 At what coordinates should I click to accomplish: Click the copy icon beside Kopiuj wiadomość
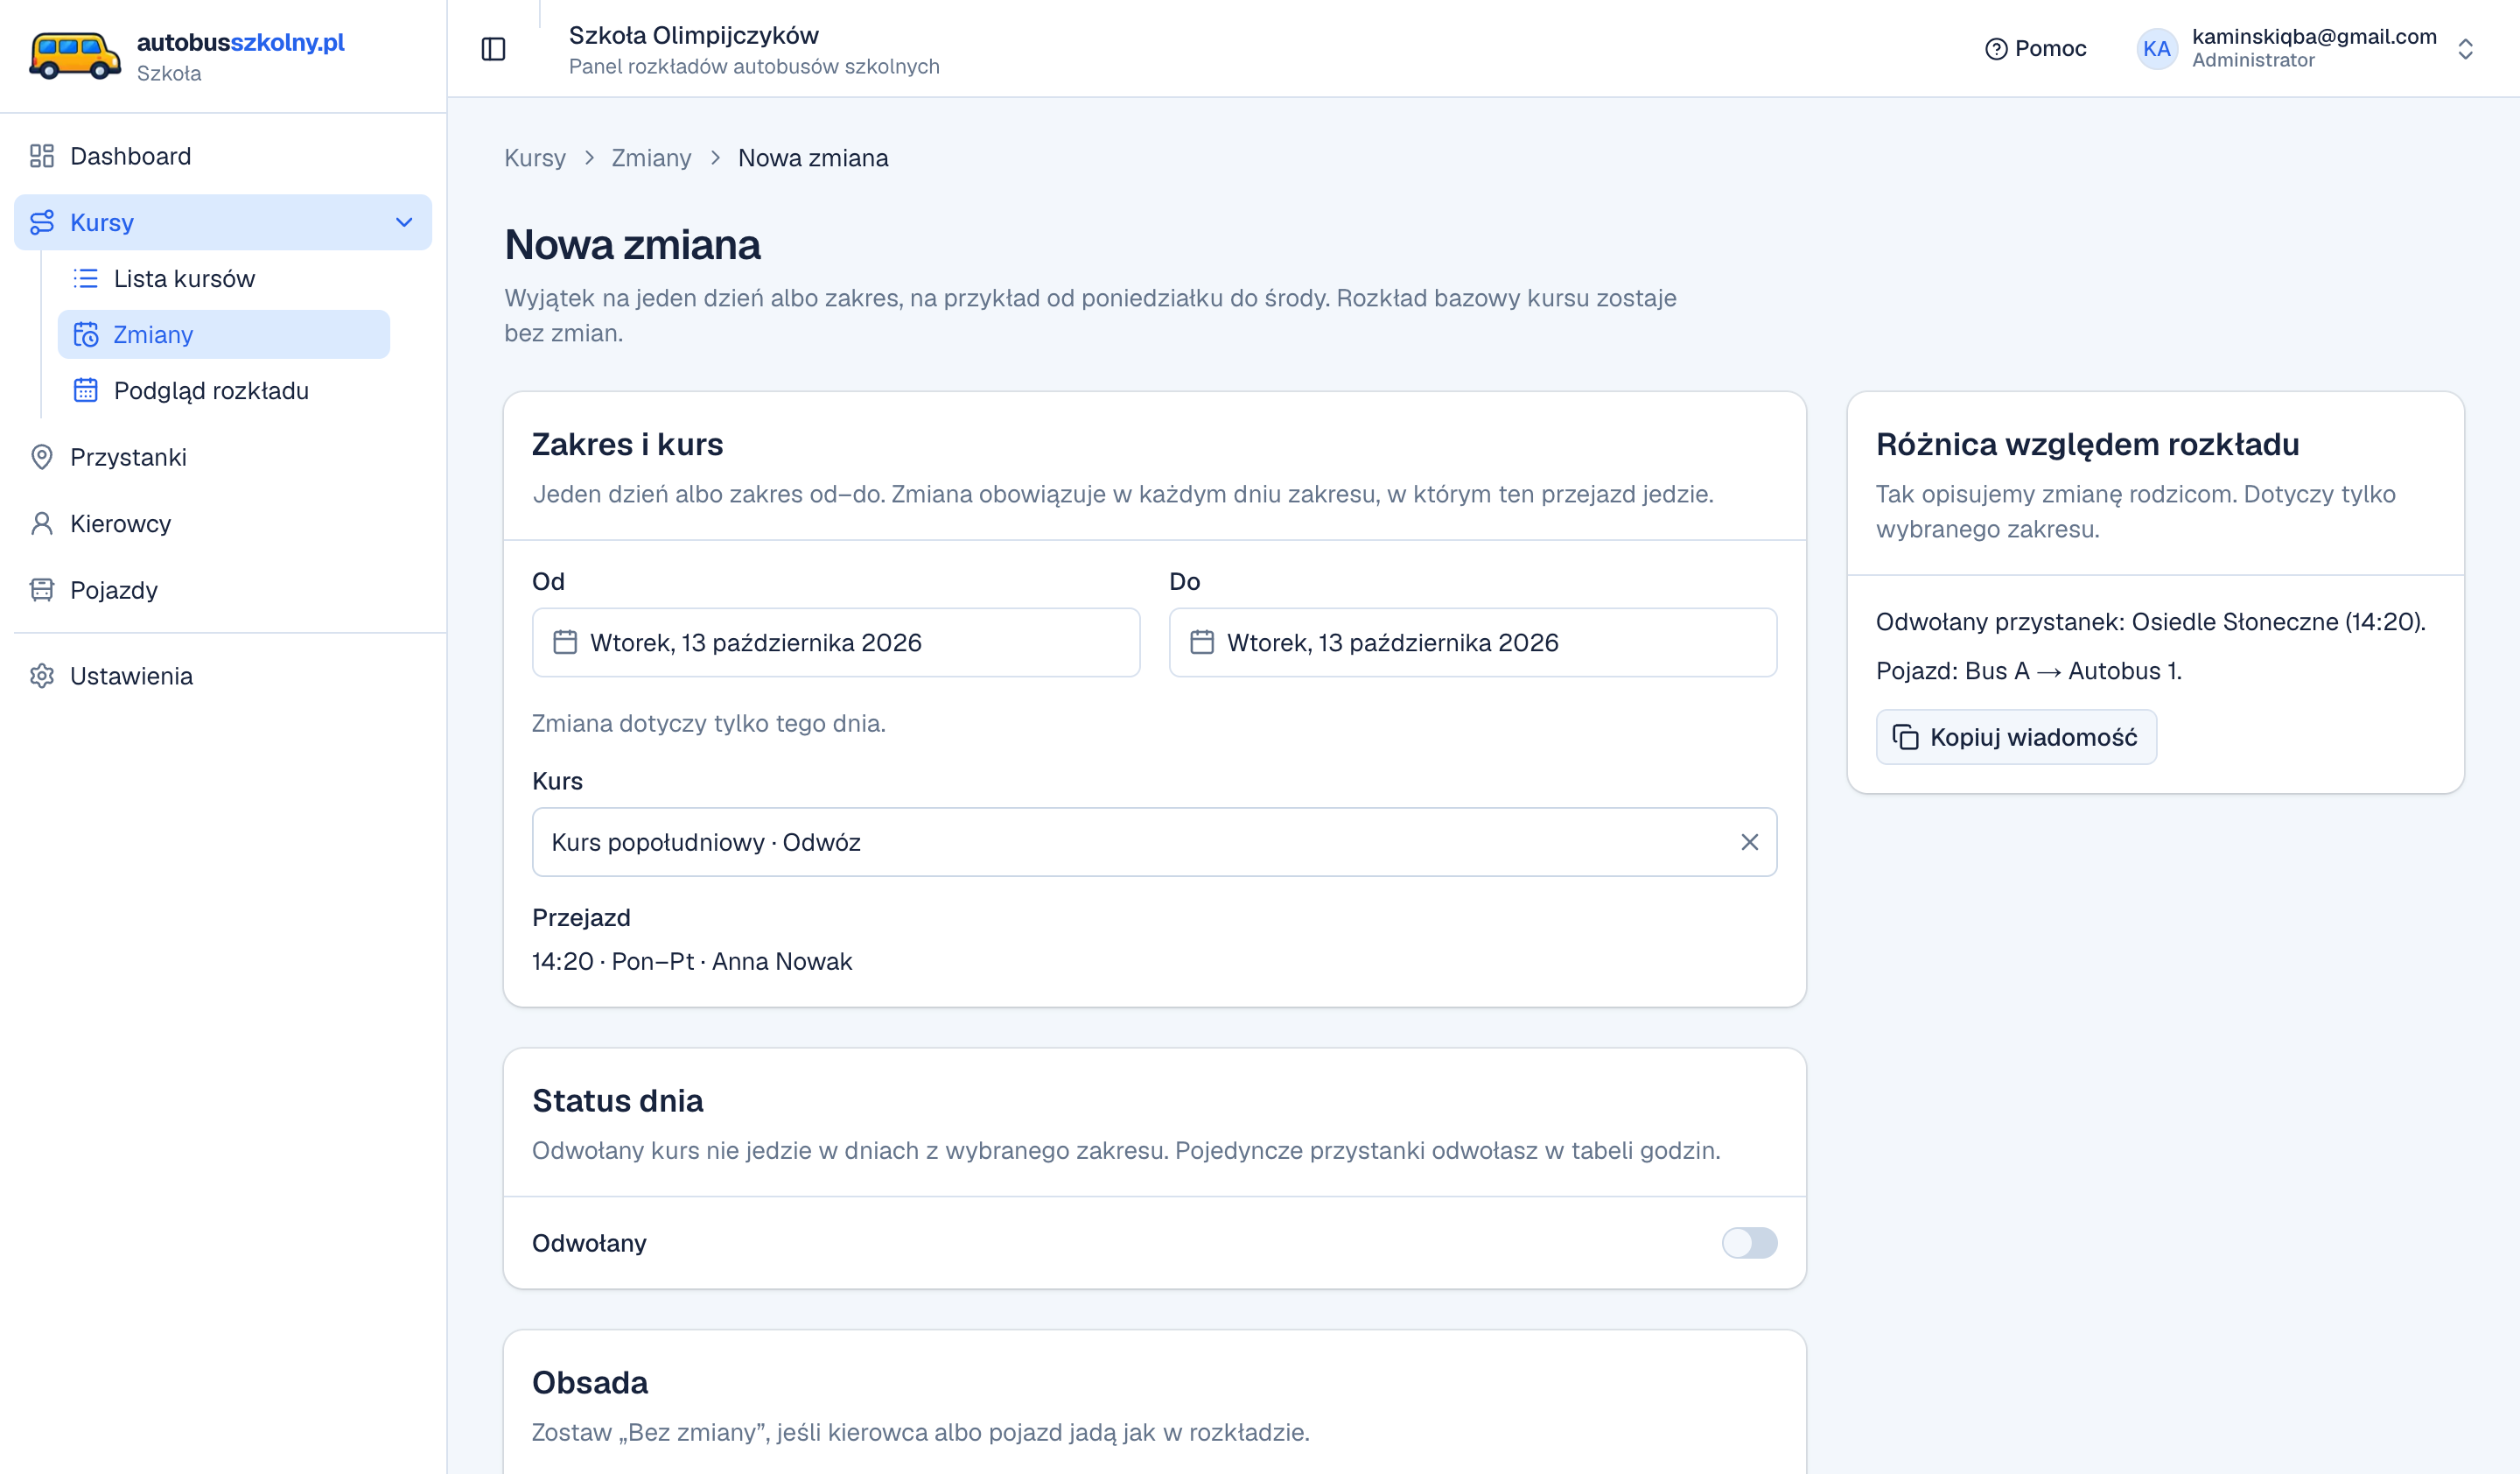1906,737
